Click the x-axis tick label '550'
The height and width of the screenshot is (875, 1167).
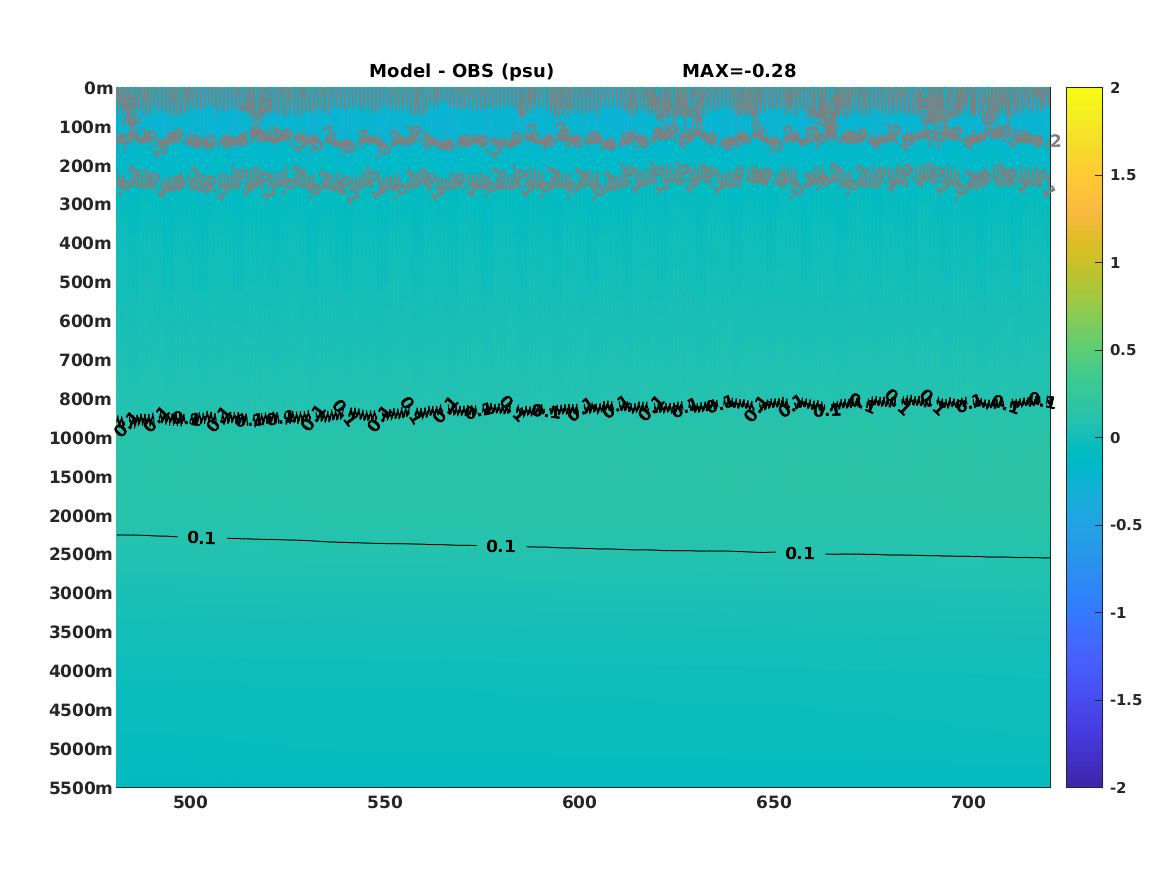[x=385, y=803]
